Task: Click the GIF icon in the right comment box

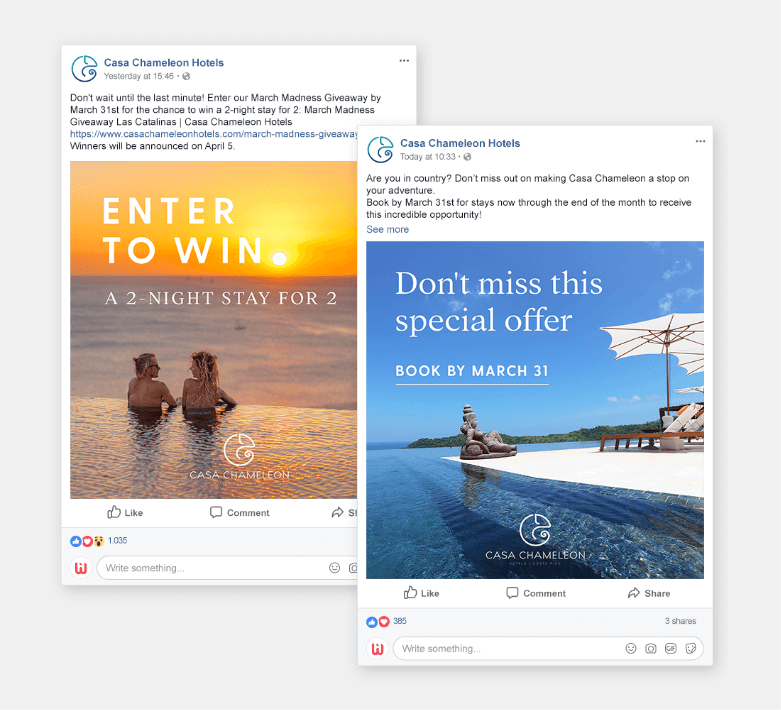Action: point(671,648)
